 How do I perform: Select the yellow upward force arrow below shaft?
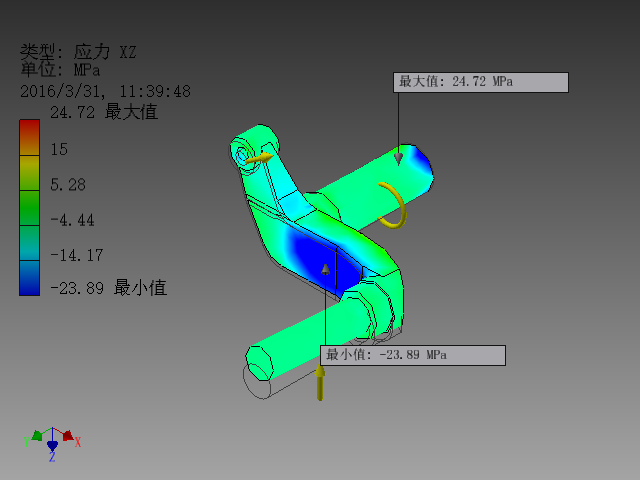[x=320, y=382]
